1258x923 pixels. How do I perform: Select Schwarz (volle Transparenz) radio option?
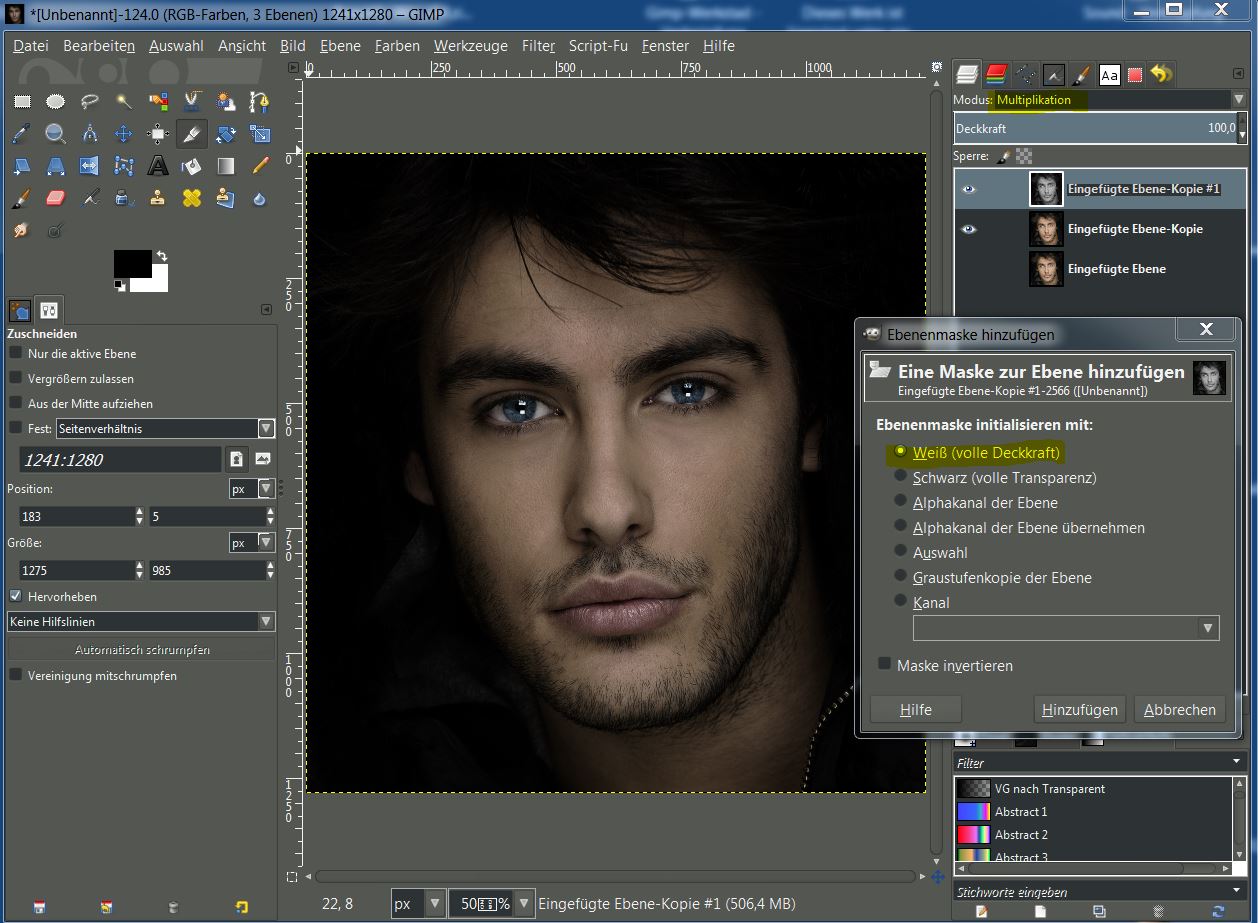[901, 477]
